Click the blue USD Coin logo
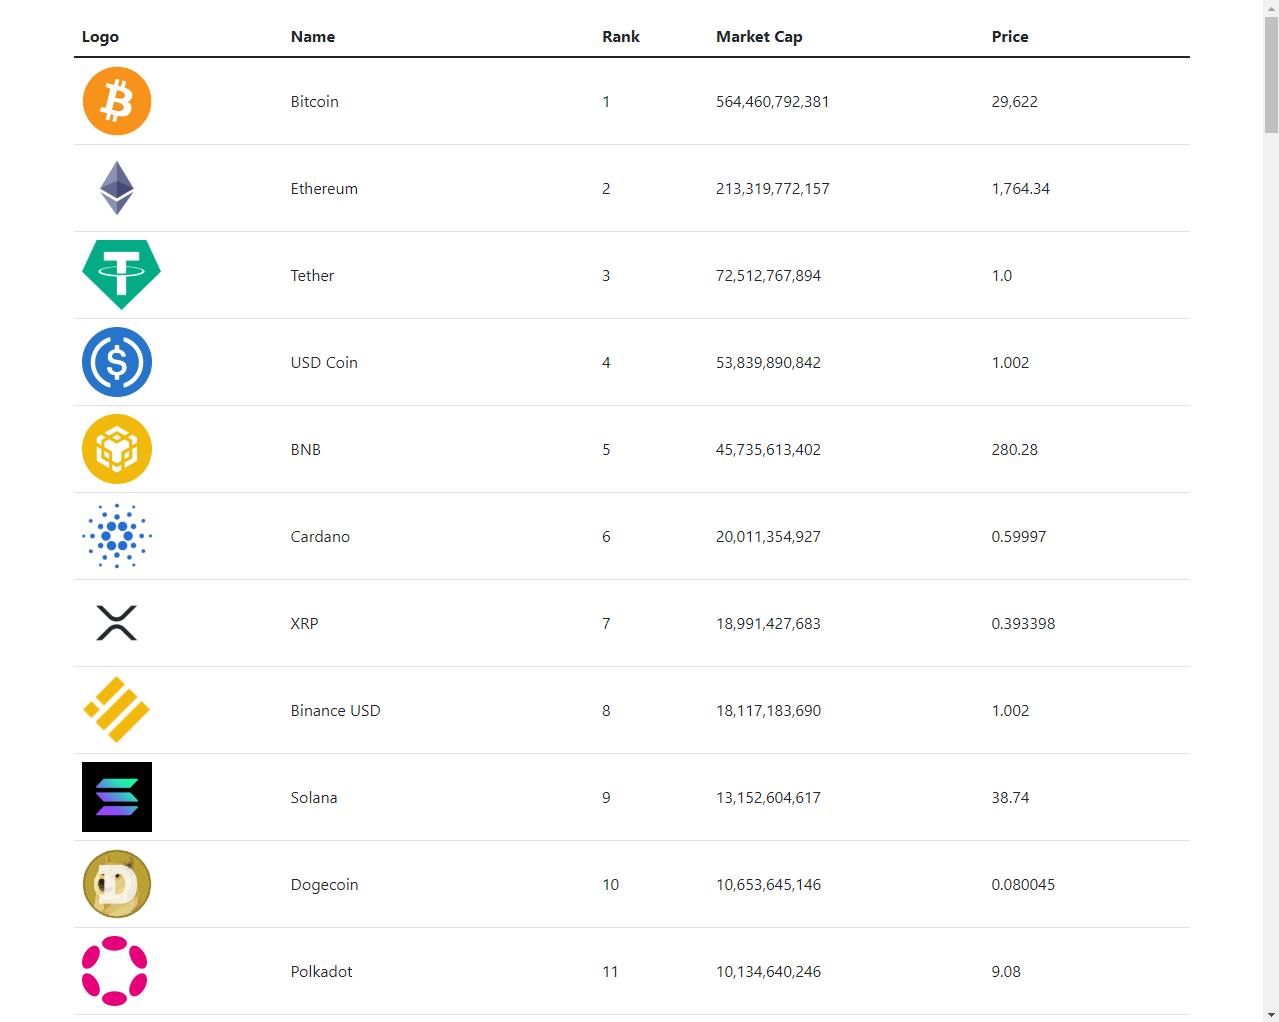The height and width of the screenshot is (1022, 1279). click(117, 362)
